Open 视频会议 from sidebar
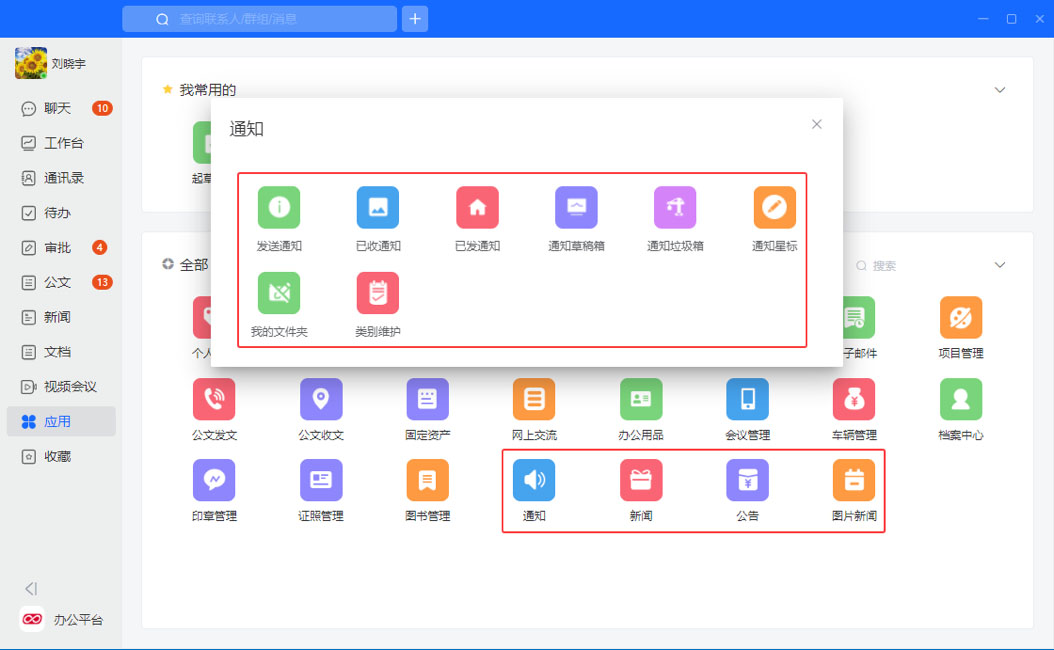Image resolution: width=1054 pixels, height=650 pixels. [x=69, y=387]
